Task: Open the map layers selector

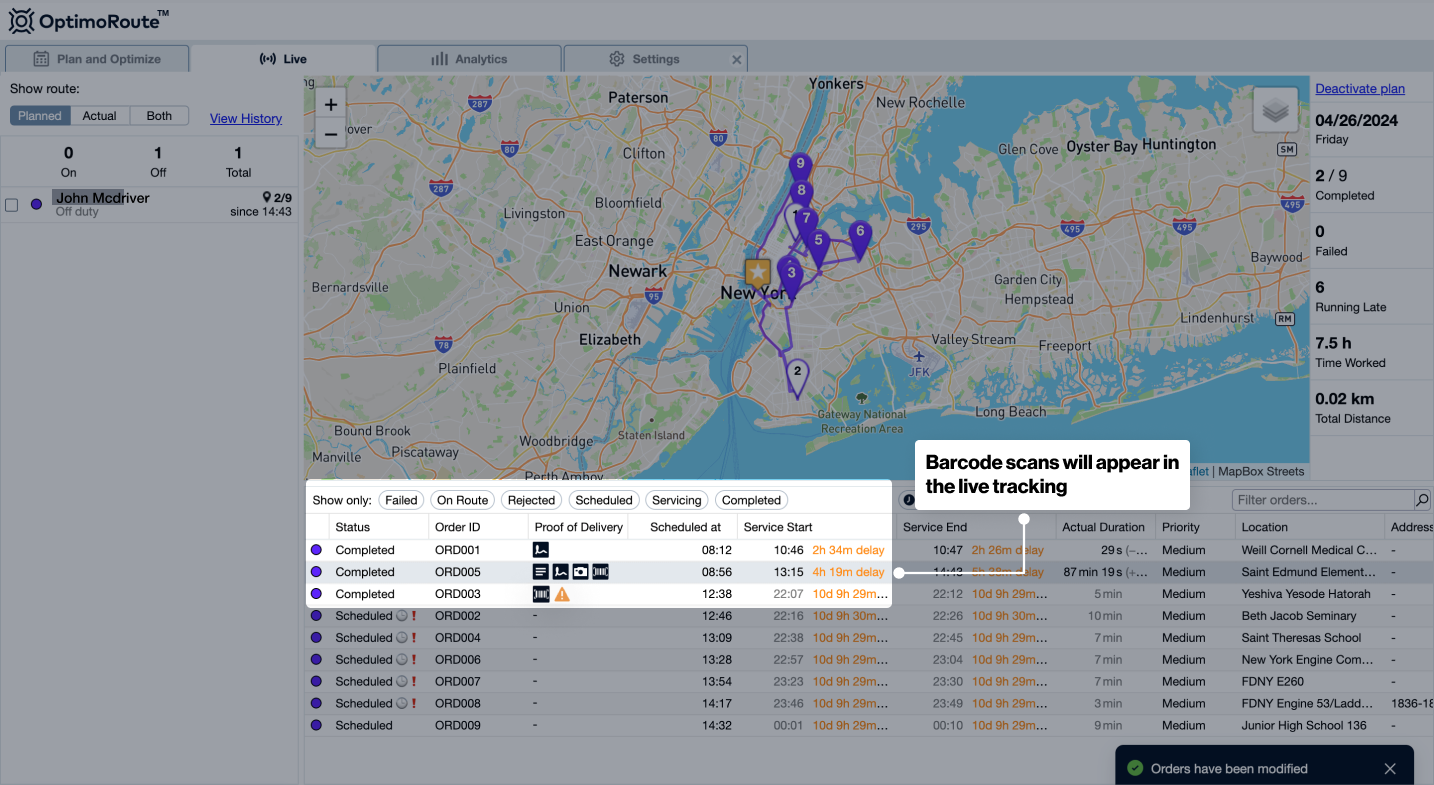Action: (x=1275, y=109)
